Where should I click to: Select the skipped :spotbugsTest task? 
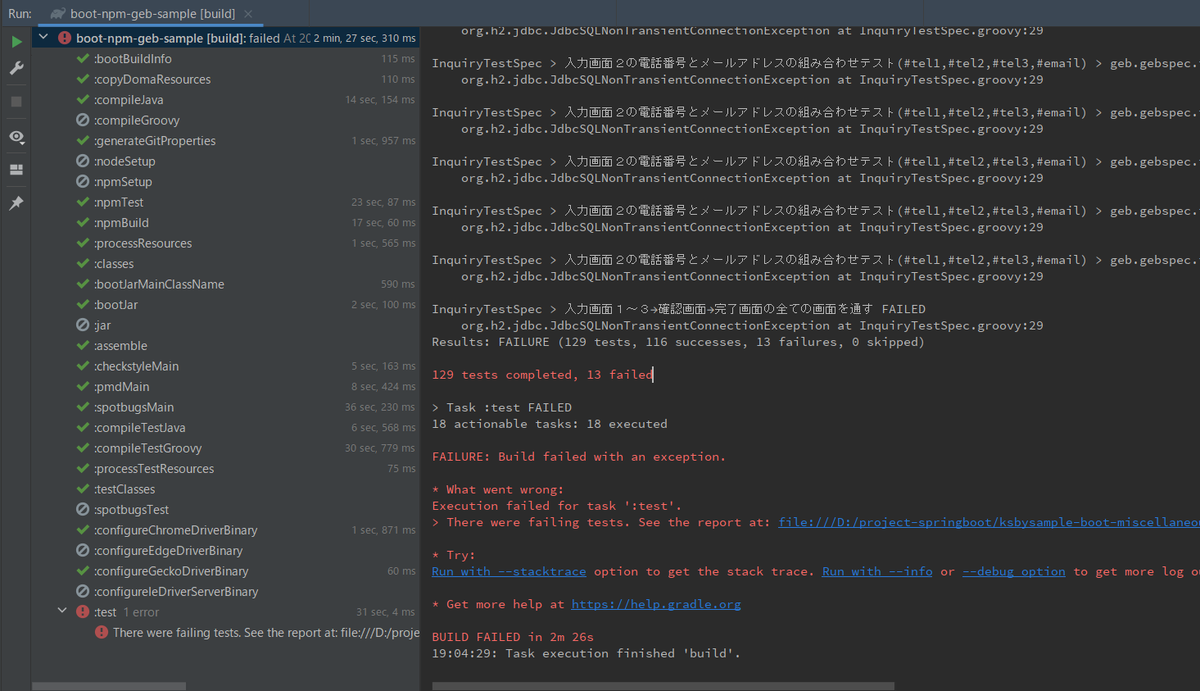click(225, 510)
